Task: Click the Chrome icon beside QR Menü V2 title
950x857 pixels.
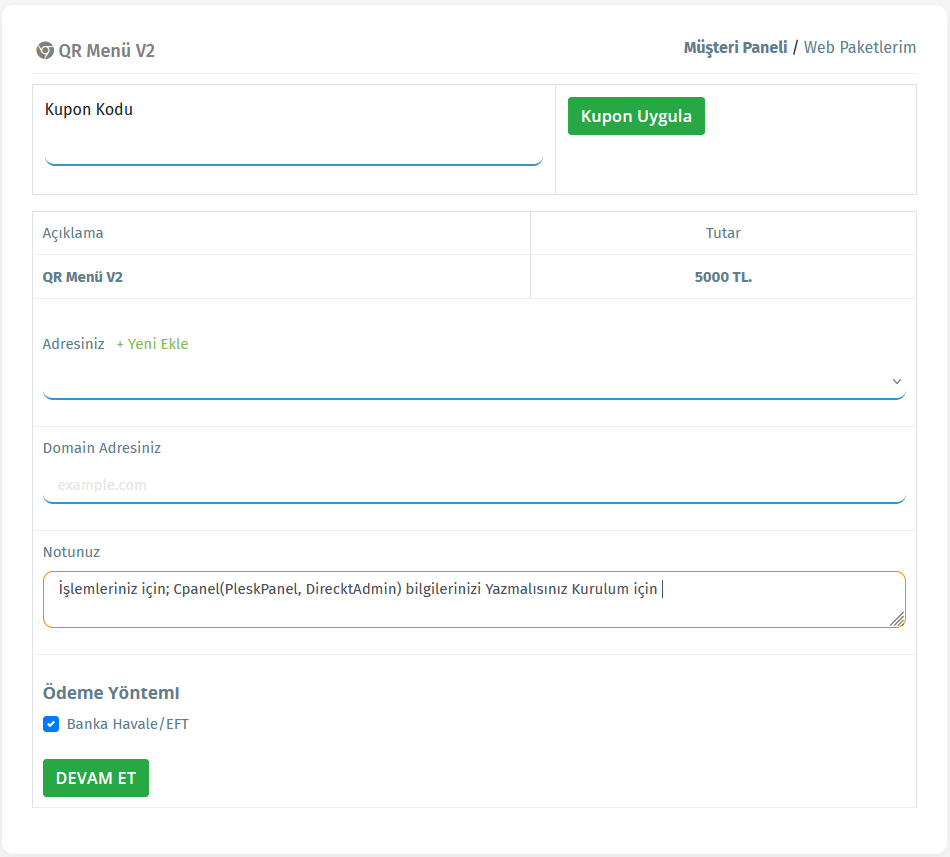Action: (x=45, y=50)
